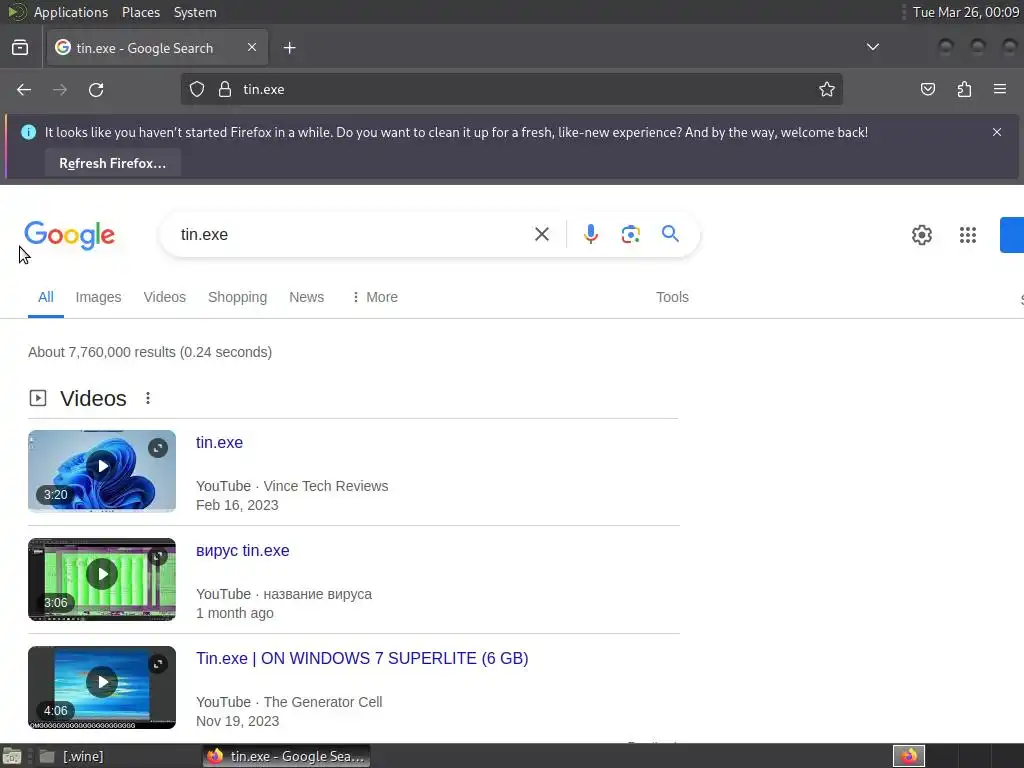Click the blue Sign in button

1012,235
